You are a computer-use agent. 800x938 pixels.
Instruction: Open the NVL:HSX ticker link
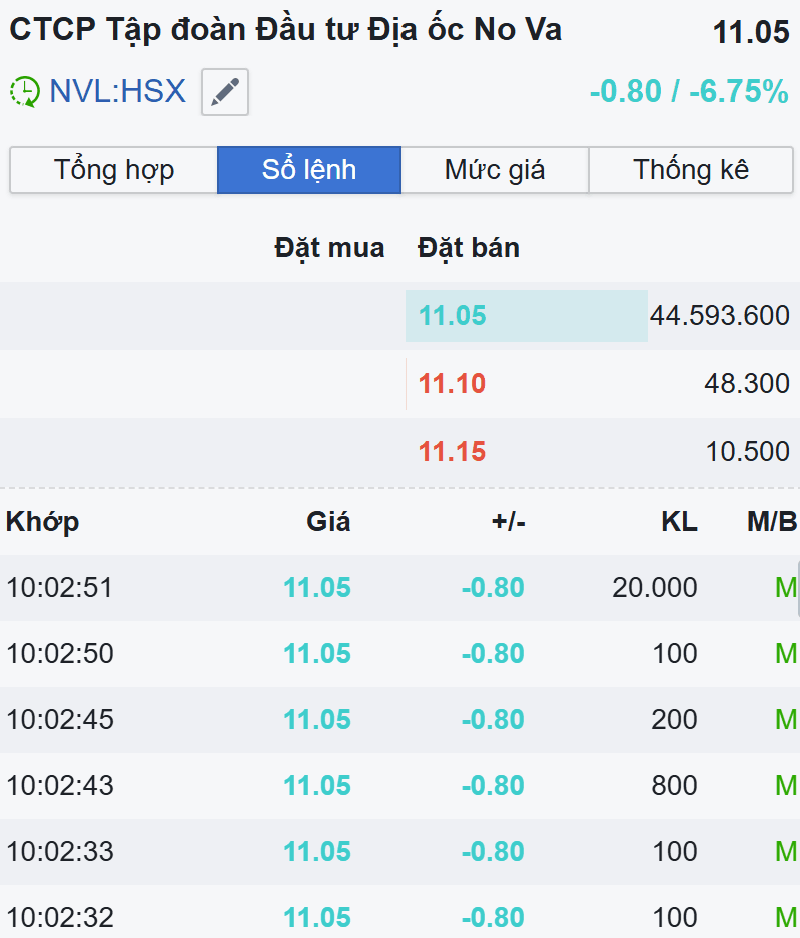point(117,92)
